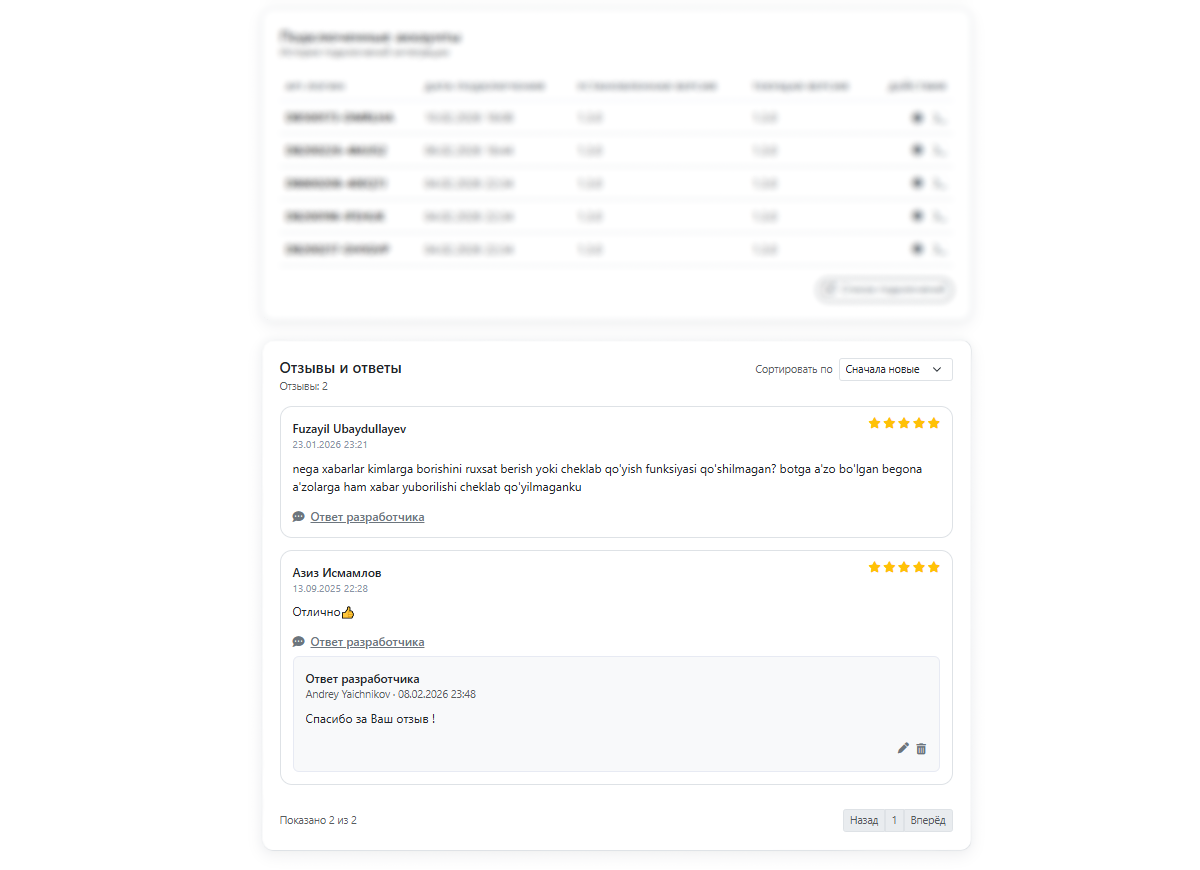Image resolution: width=1200 pixels, height=870 pixels.
Task: Open the "Сначала новые" sort dropdown
Action: (x=895, y=370)
